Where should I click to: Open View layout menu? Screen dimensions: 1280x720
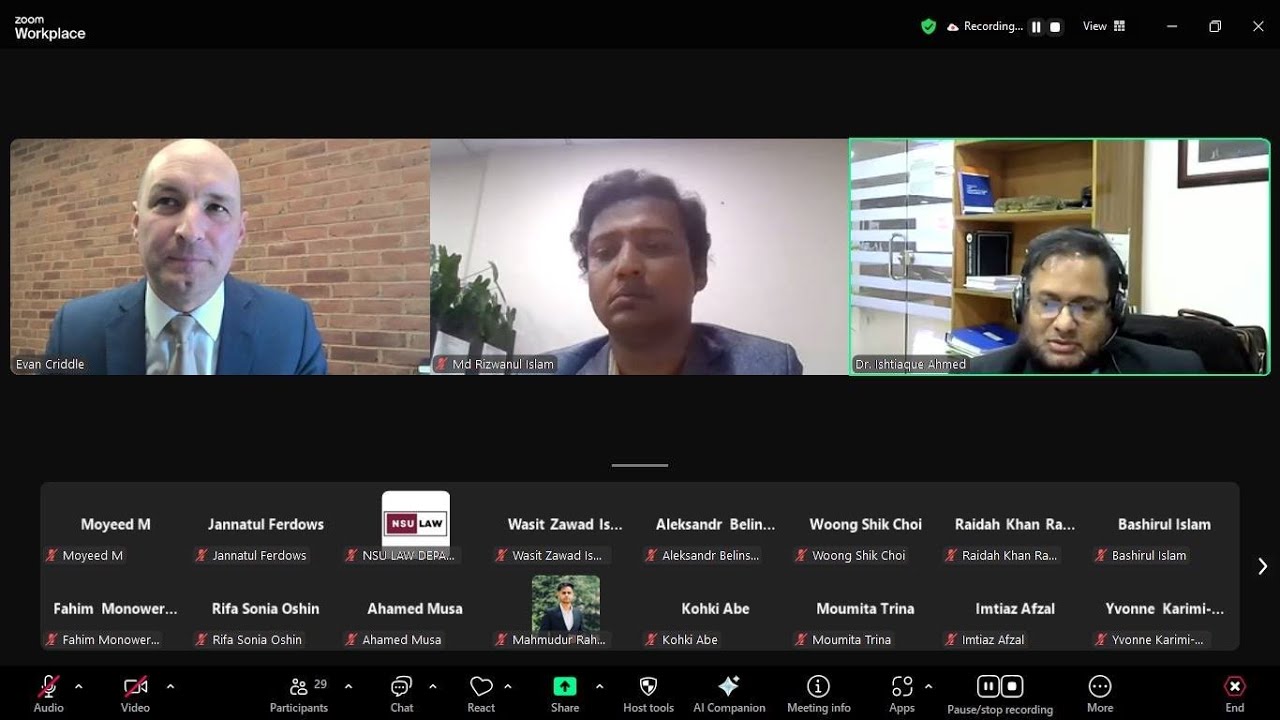[1104, 27]
